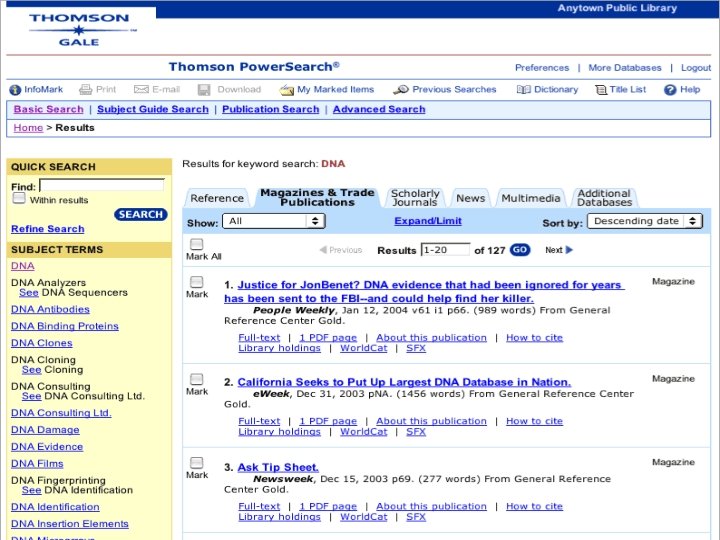Select DNA Clones subject term

[42, 343]
